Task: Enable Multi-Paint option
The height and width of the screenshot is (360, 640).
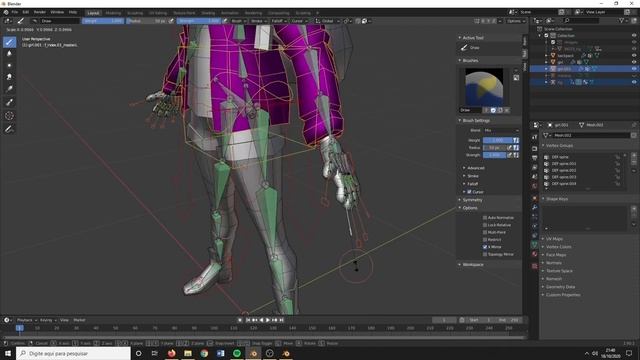Action: [x=485, y=232]
